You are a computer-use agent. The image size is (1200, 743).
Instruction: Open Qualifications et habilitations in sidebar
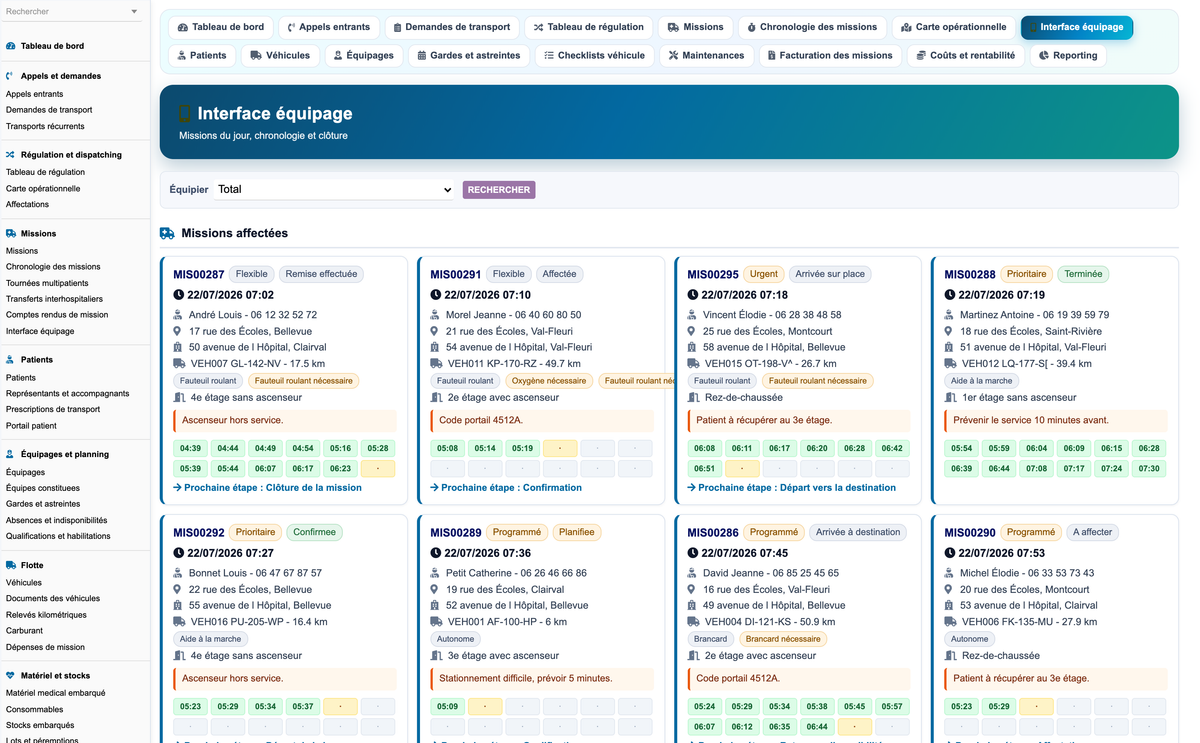[x=58, y=536]
